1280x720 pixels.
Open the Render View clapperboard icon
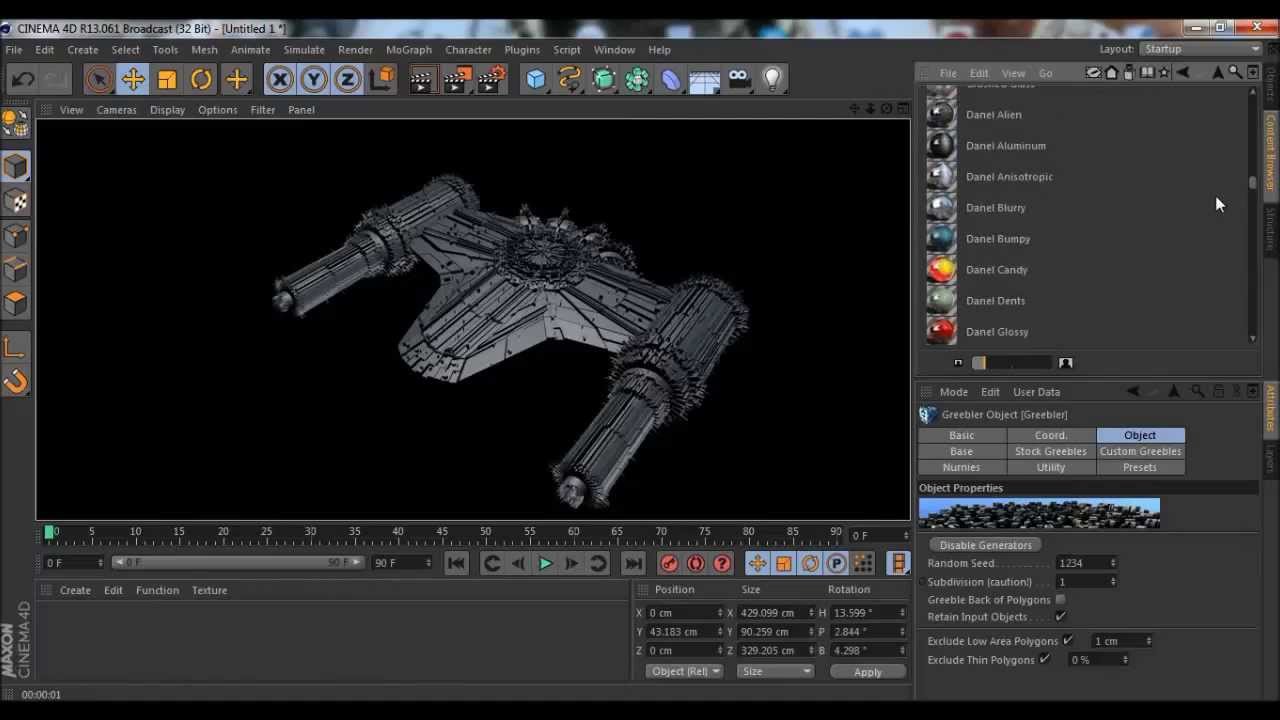[422, 79]
